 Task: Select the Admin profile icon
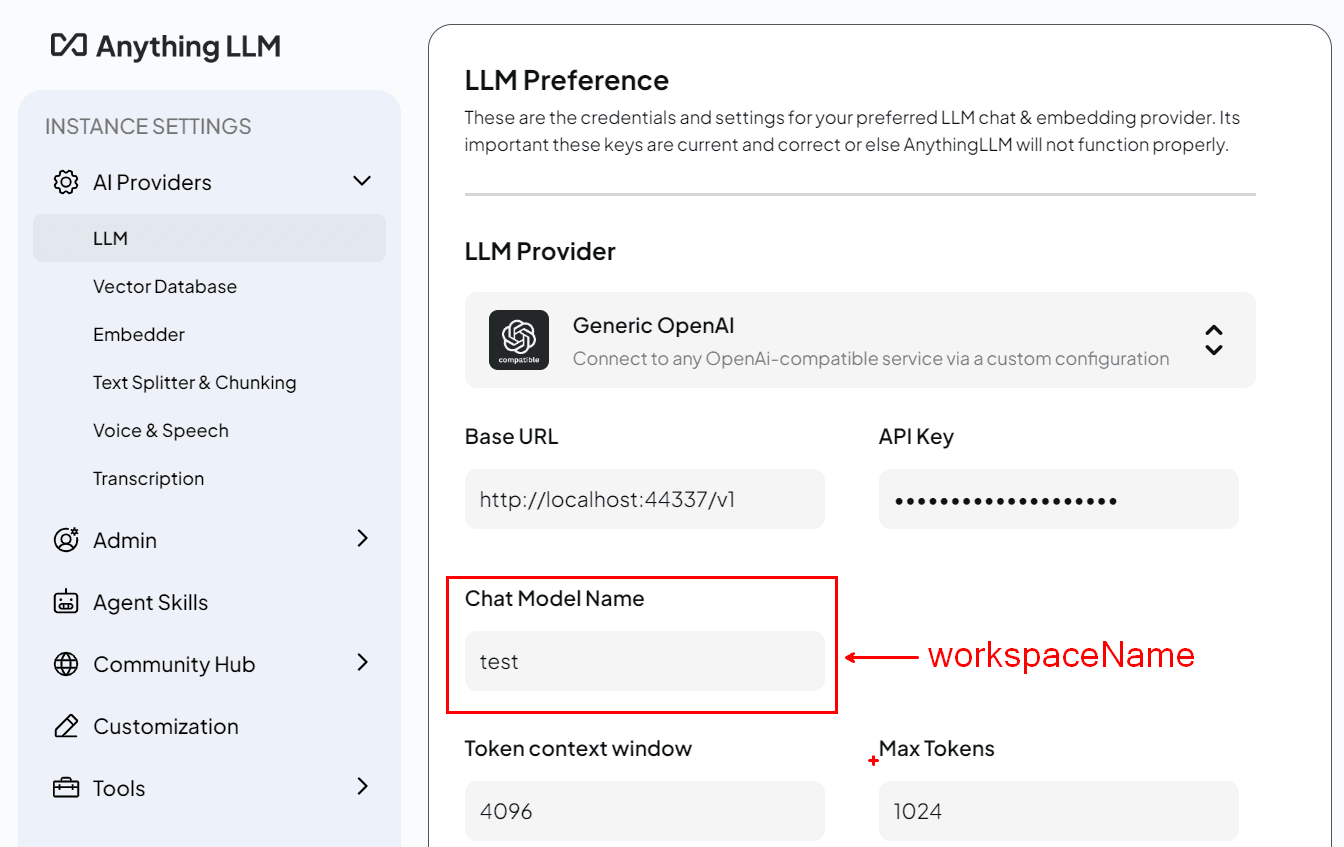coord(65,539)
